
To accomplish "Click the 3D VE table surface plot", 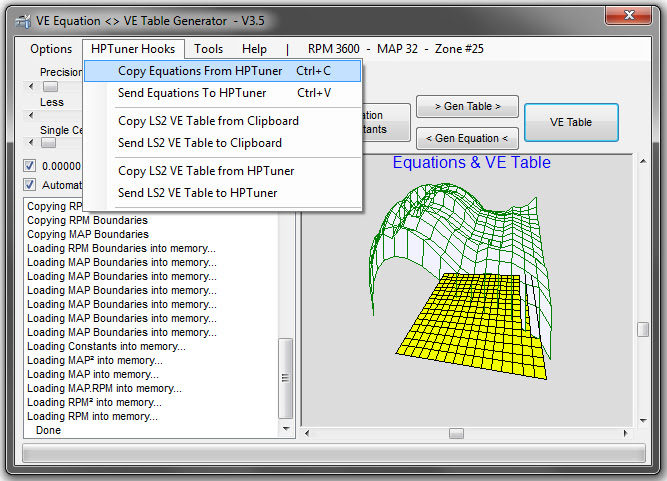I will coord(461,281).
